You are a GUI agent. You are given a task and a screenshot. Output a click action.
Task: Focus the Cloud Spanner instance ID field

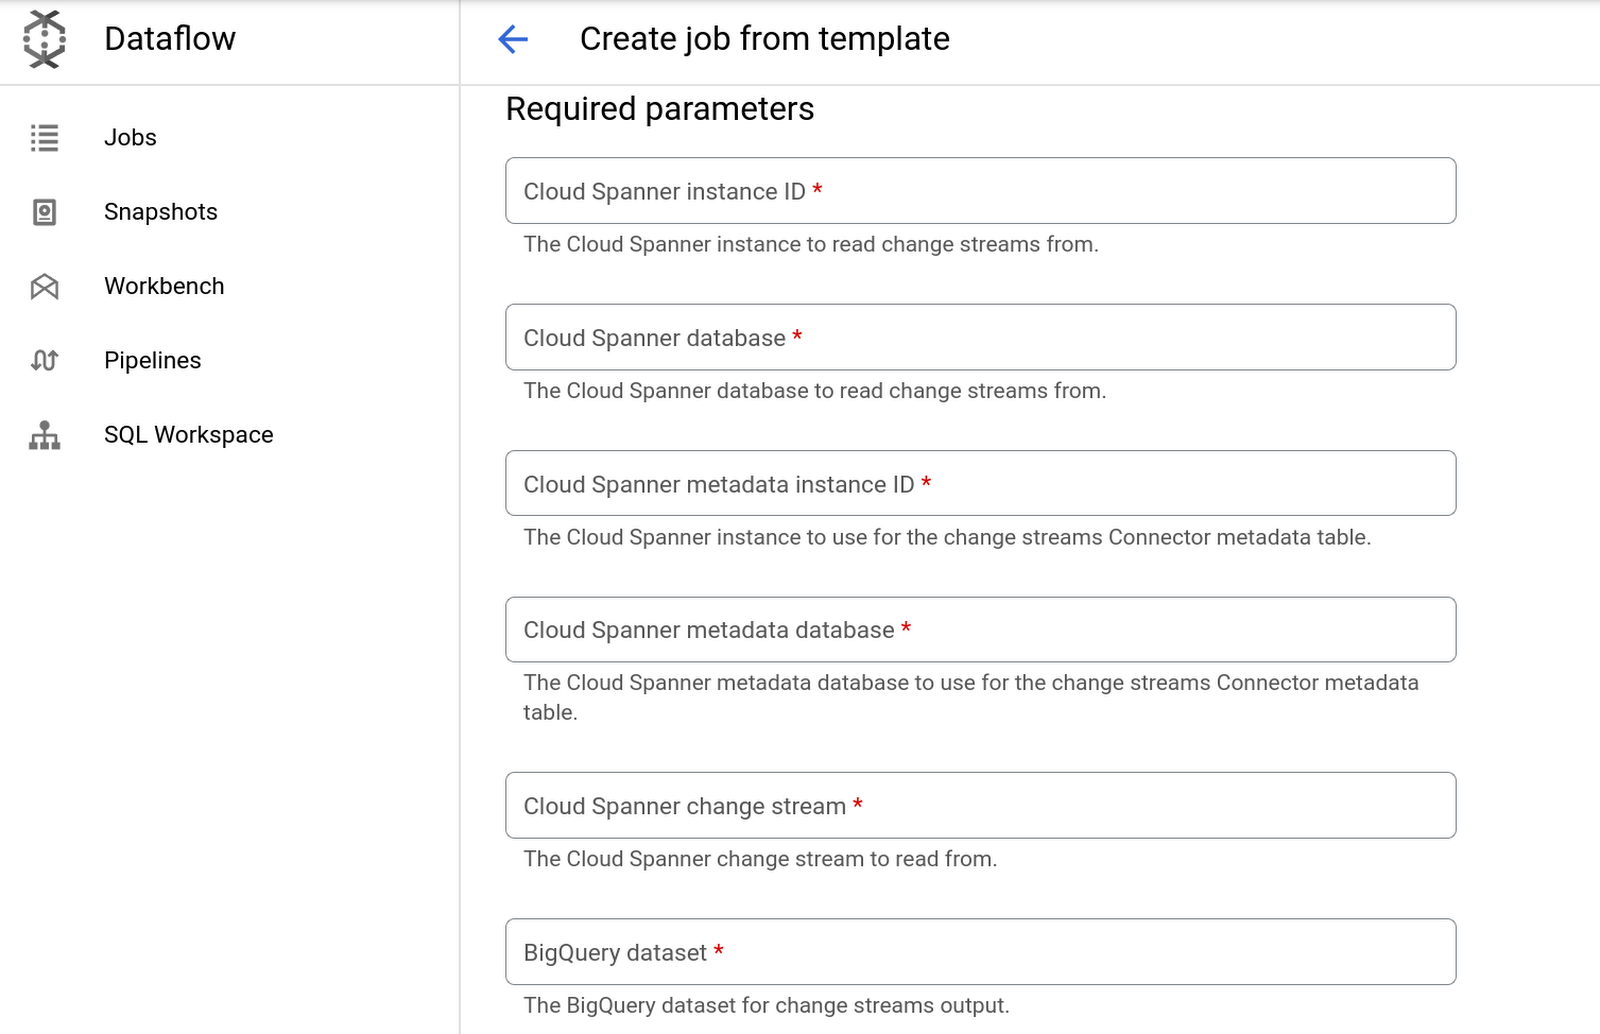(981, 191)
